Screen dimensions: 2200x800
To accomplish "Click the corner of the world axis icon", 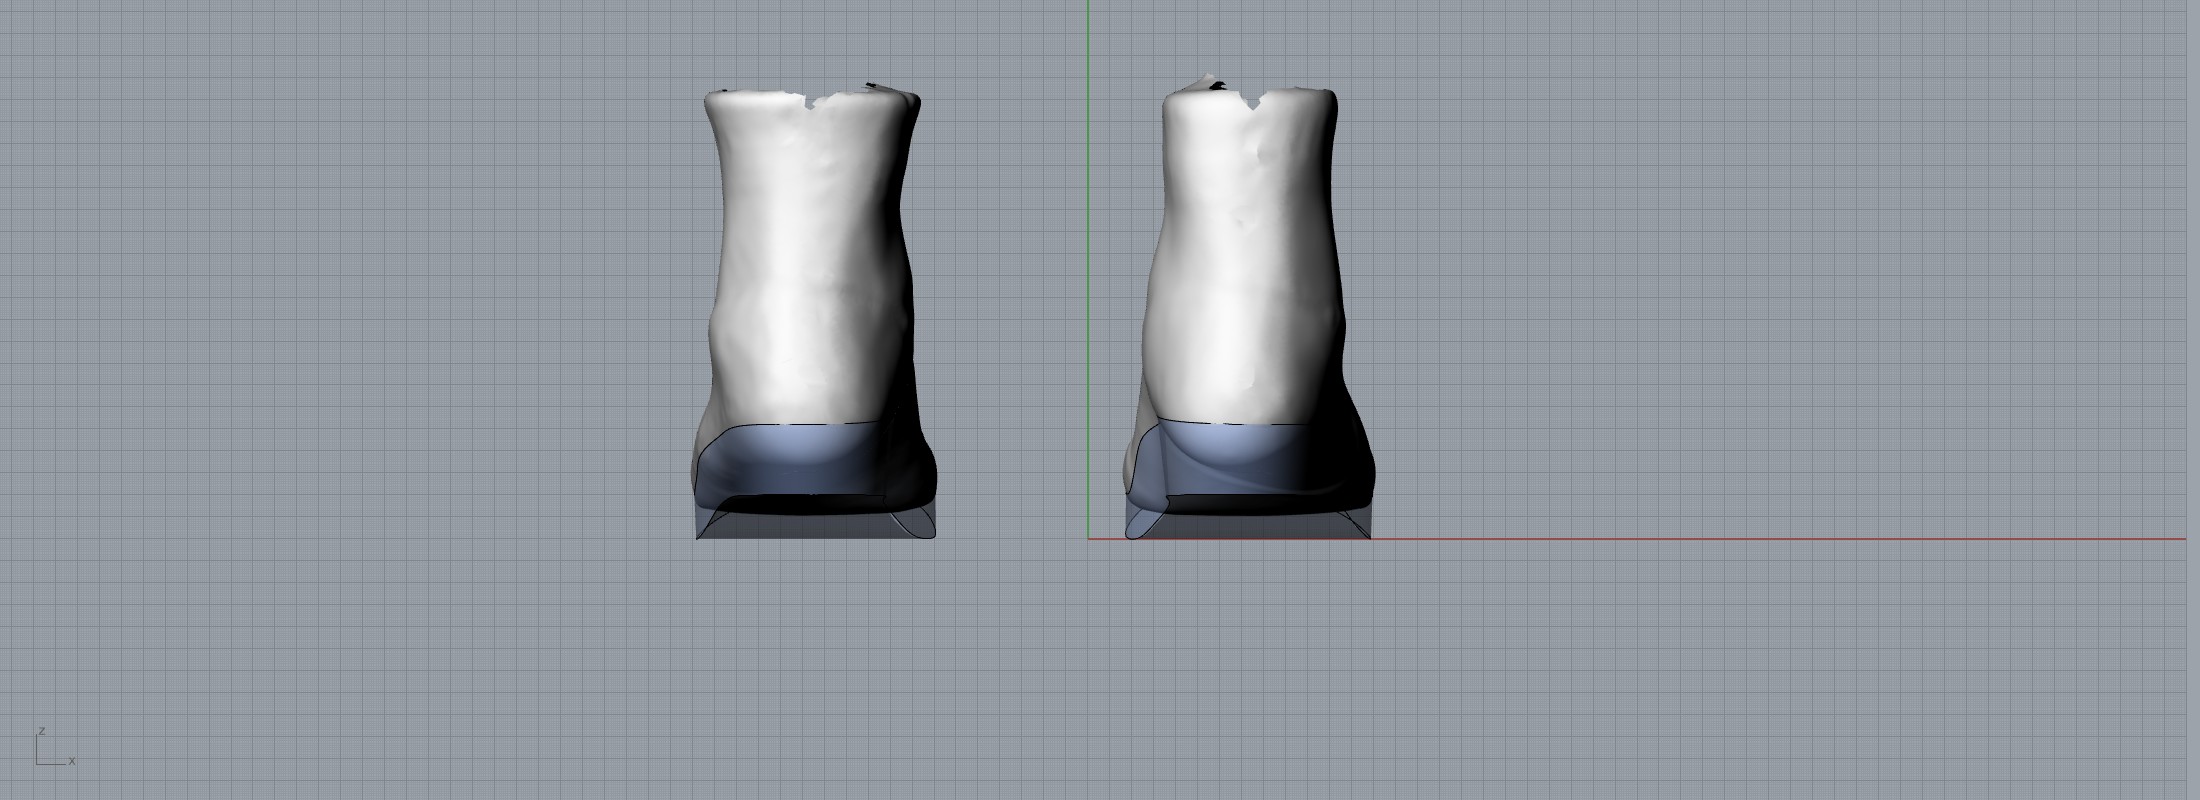I will coord(38,764).
